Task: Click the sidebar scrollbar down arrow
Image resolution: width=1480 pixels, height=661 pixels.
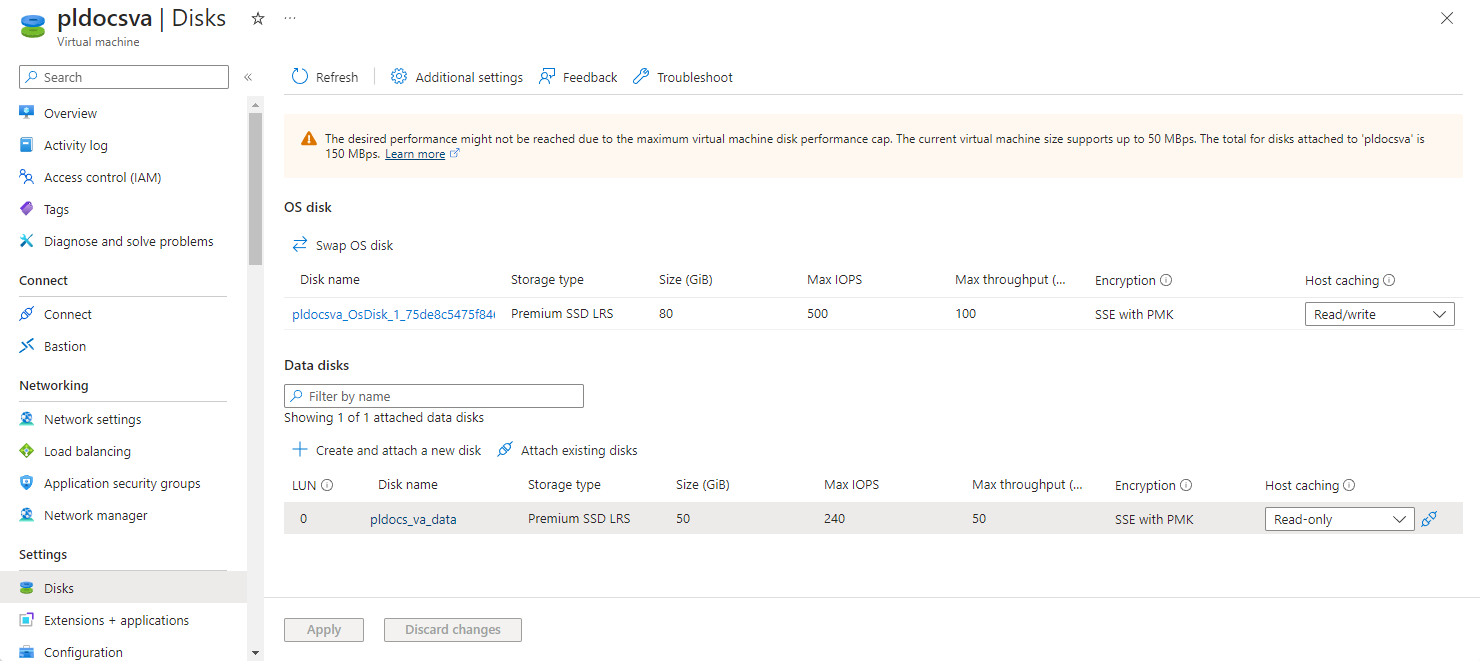Action: pos(255,652)
